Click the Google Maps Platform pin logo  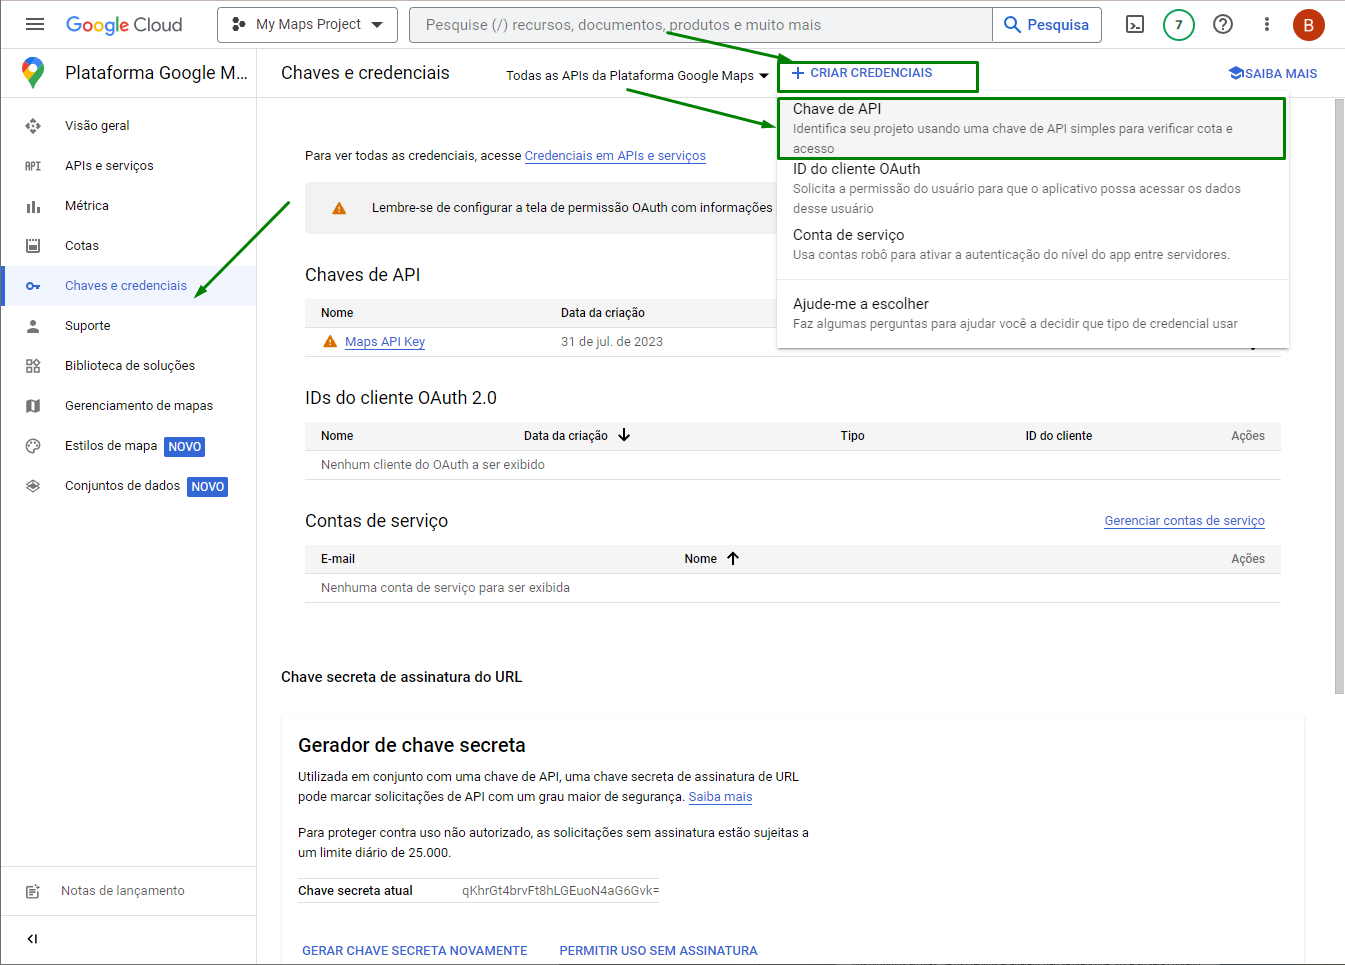(x=33, y=72)
